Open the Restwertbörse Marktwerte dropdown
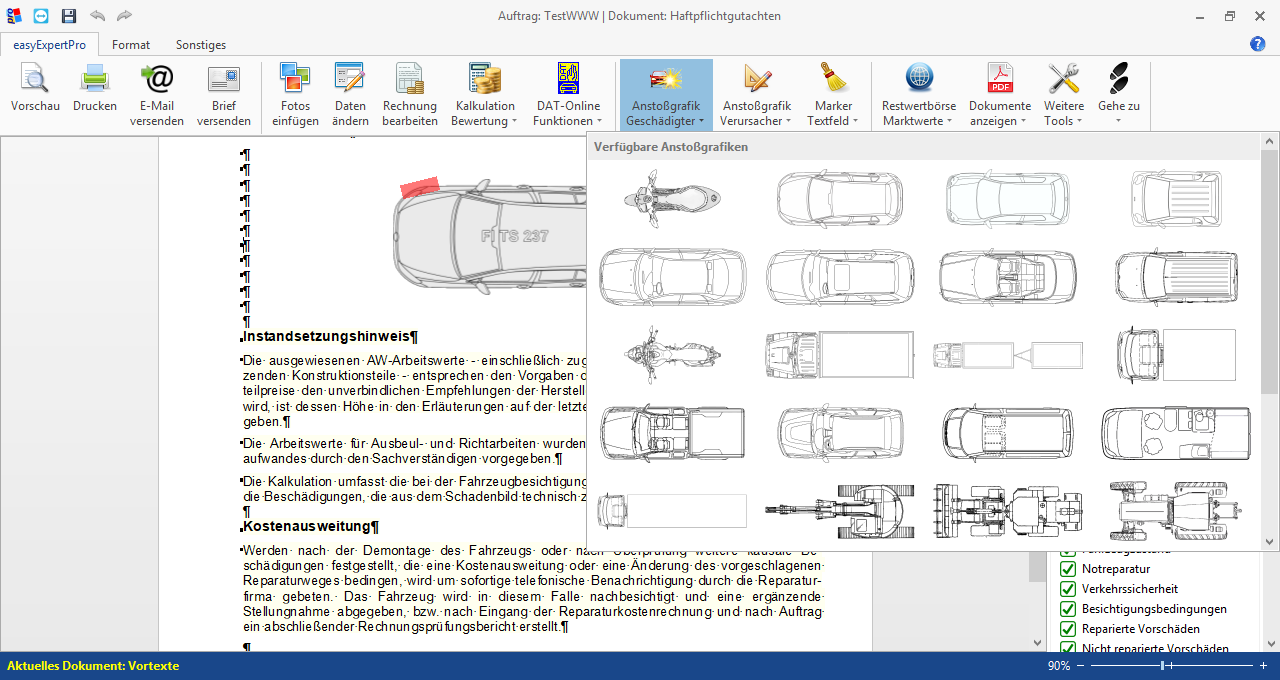The image size is (1280, 680). [919, 95]
